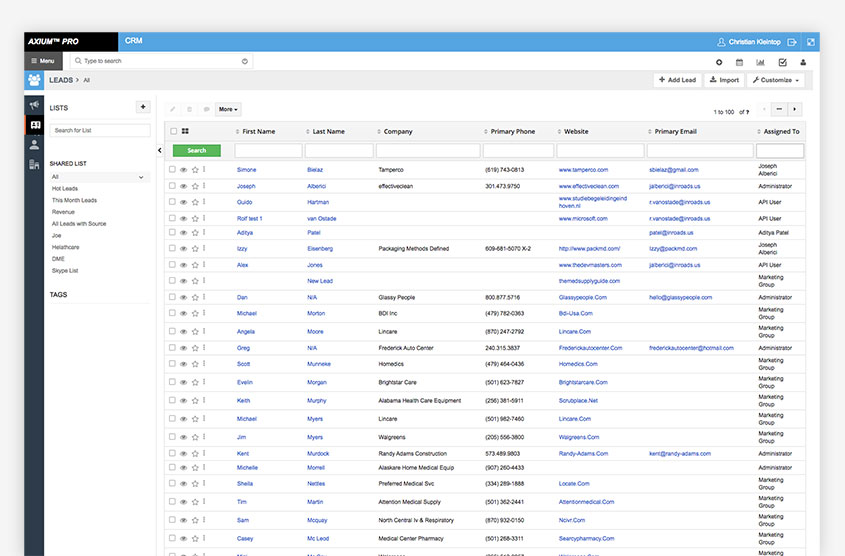Click the LEADS breadcrumb text
Viewport: 845px width, 556px height.
(x=61, y=80)
